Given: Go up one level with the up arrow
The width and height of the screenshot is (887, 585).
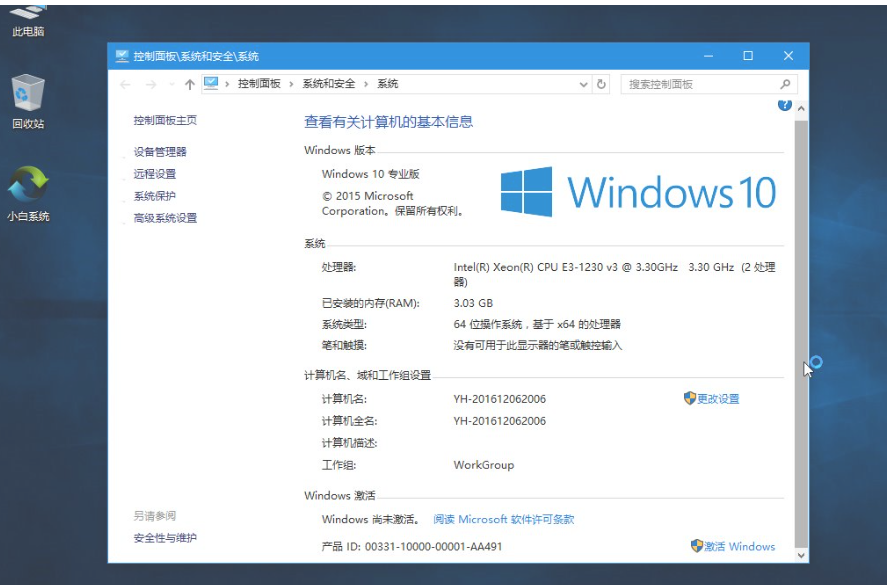Looking at the screenshot, I should click(x=190, y=84).
